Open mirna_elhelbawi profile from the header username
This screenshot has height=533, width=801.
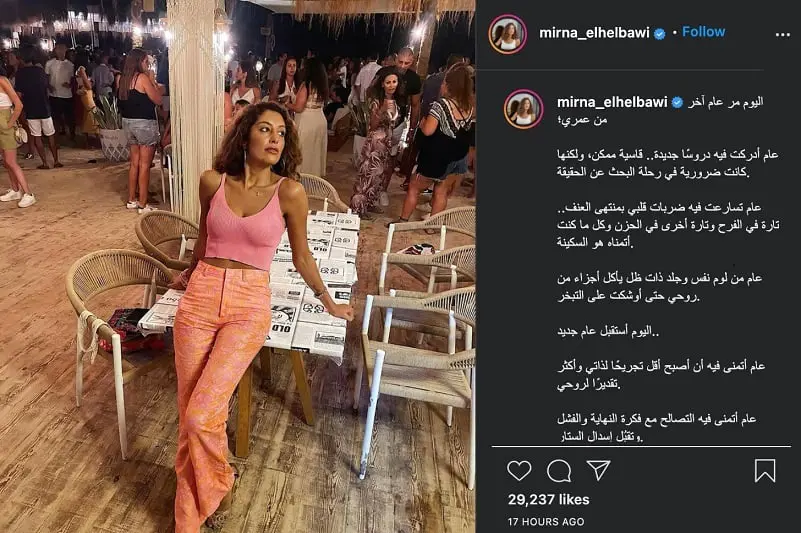(x=594, y=33)
